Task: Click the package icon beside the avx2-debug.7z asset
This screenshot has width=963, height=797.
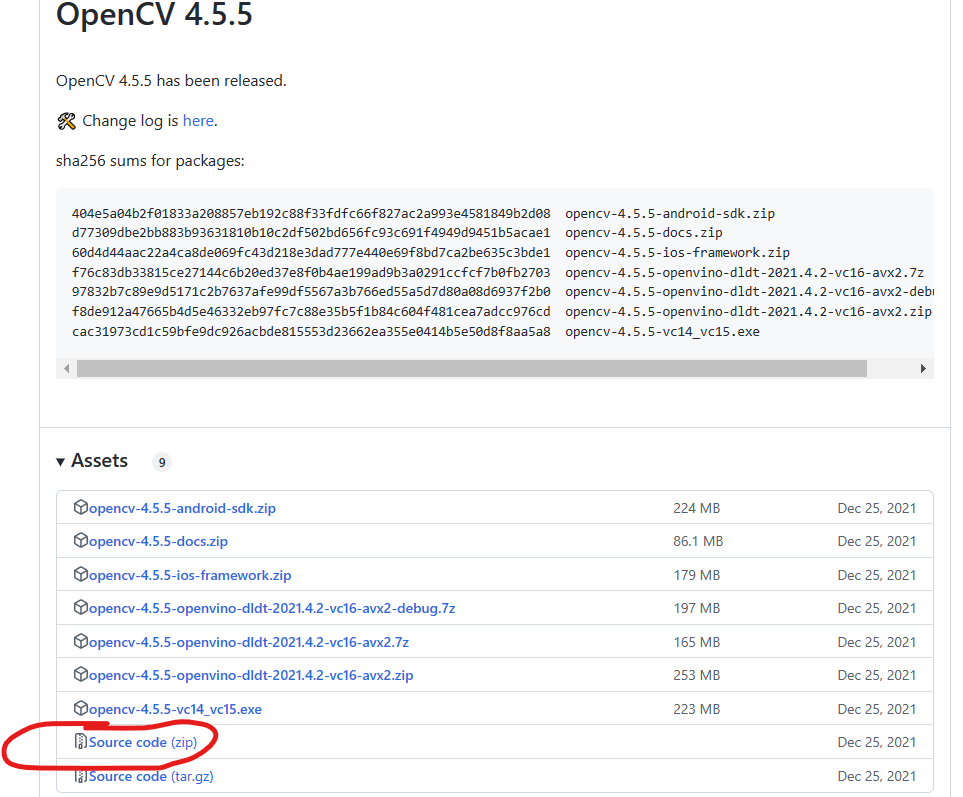Action: pos(81,608)
